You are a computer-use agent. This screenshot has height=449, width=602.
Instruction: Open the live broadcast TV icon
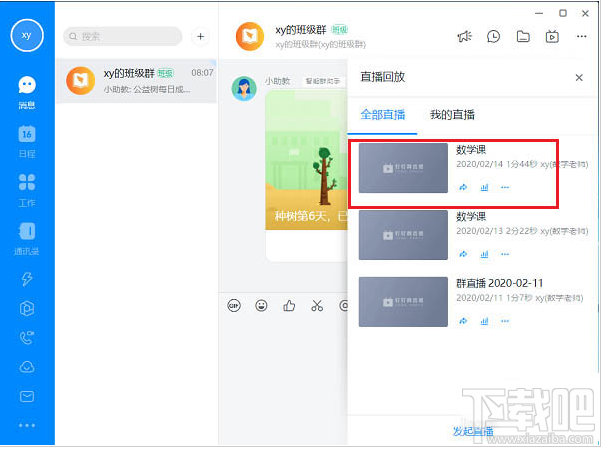[x=552, y=36]
